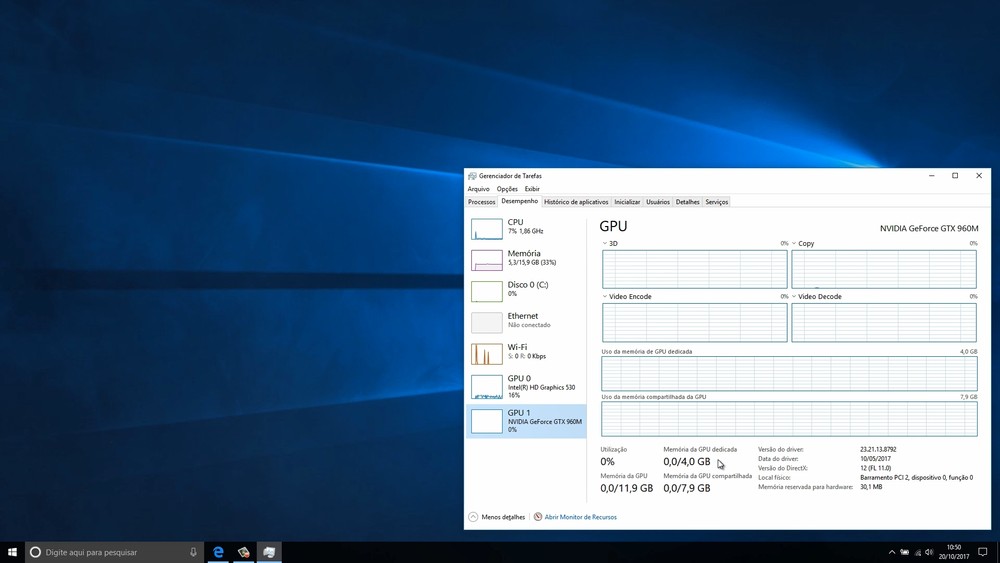The image size is (1000, 563).
Task: Maximize the Gerenciador de Tarefas window
Action: coord(955,176)
